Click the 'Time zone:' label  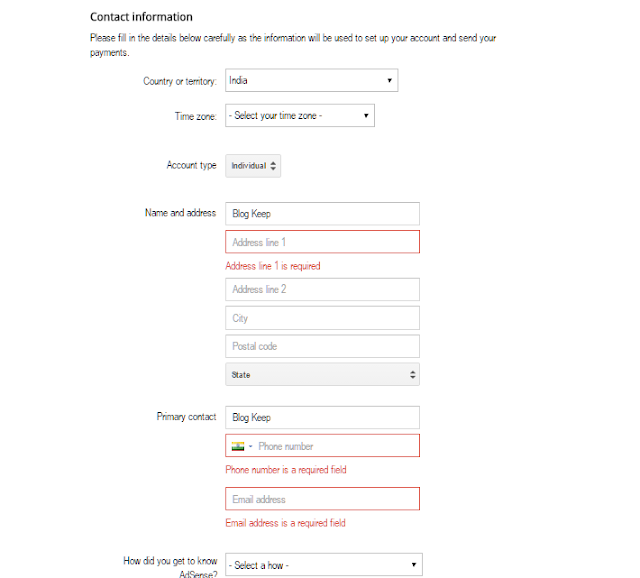tap(195, 117)
